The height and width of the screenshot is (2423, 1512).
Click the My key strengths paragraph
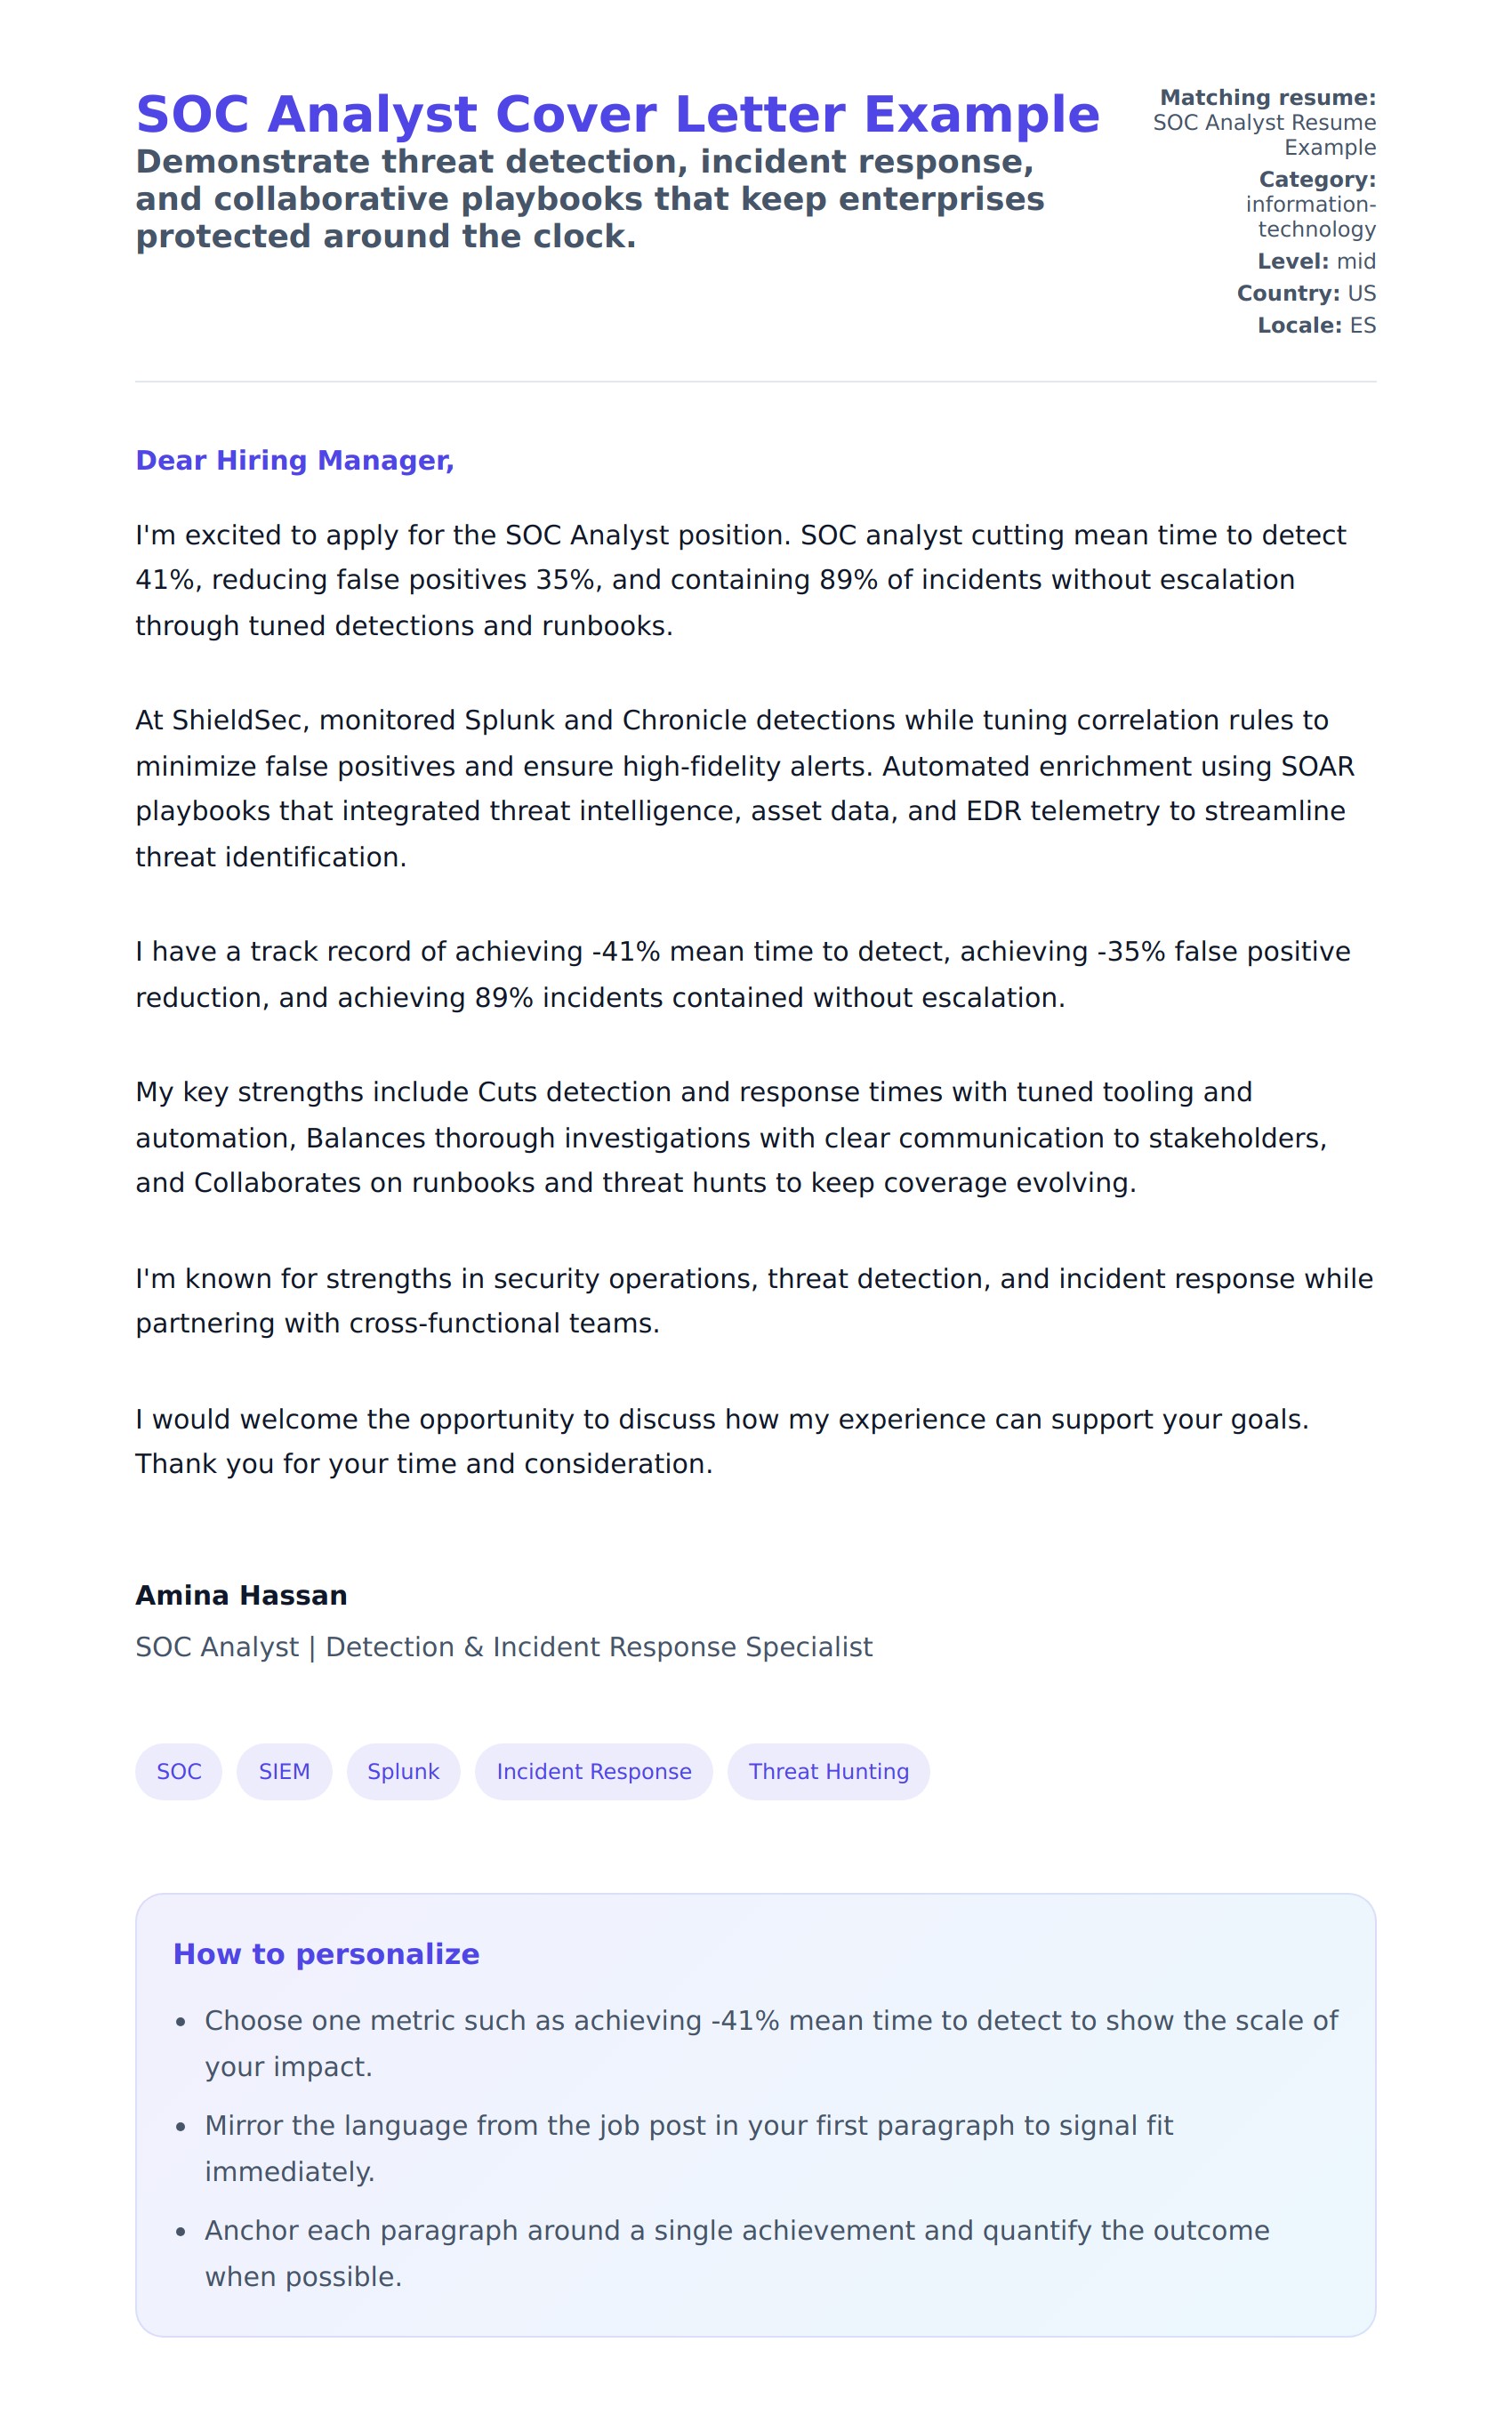(730, 1137)
